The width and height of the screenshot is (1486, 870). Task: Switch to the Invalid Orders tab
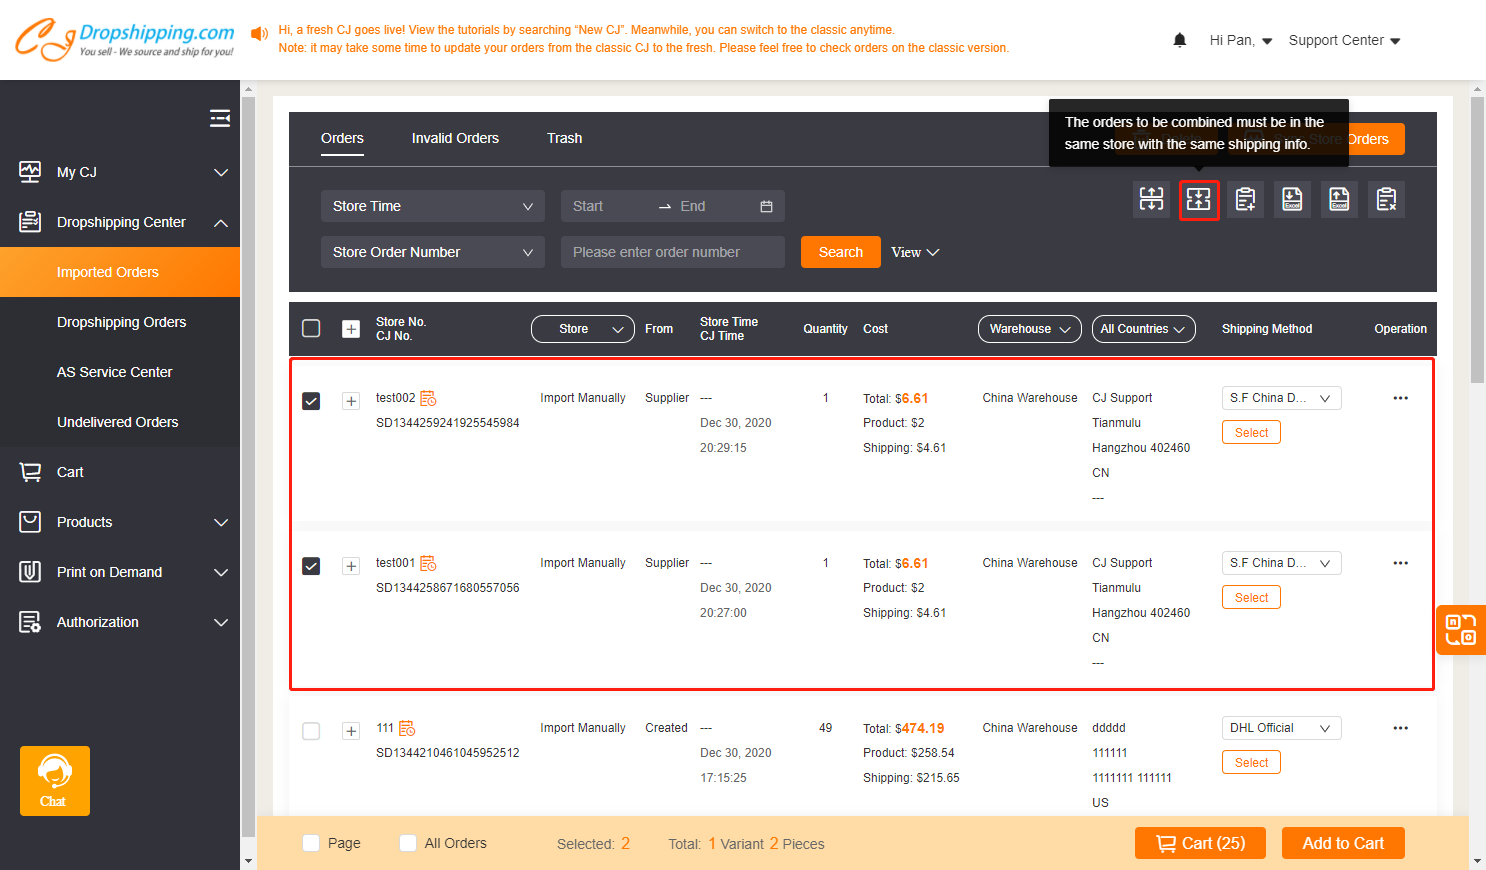(455, 138)
